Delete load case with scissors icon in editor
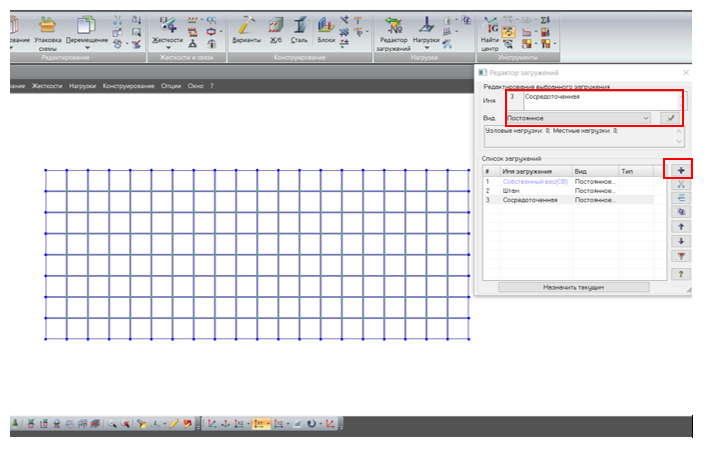Viewport: 709px width, 452px height. 681,184
